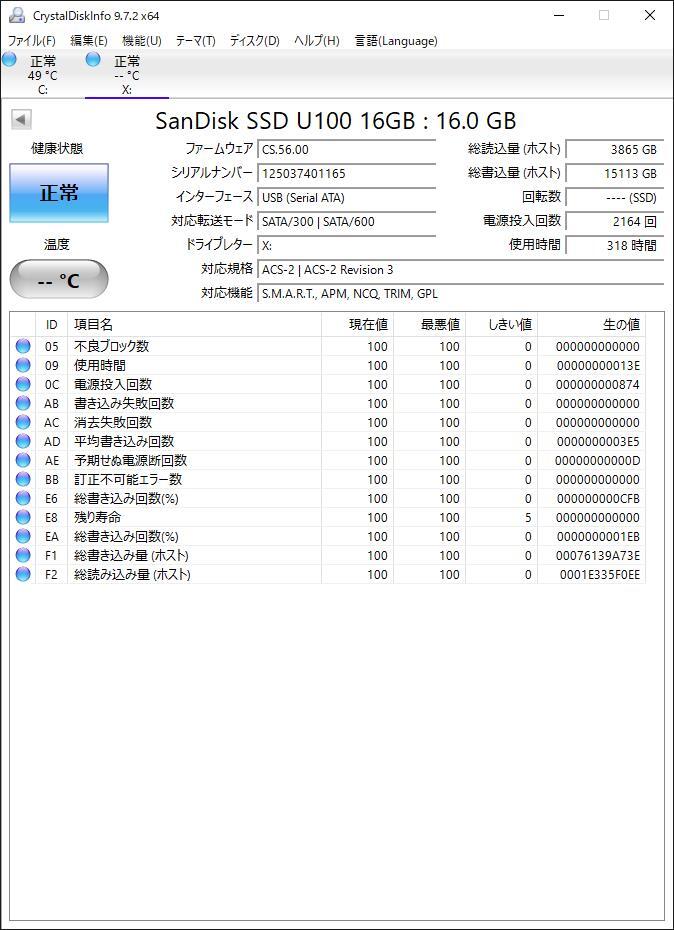The height and width of the screenshot is (930, 674).
Task: Click the 現在値 column header
Action: click(357, 324)
